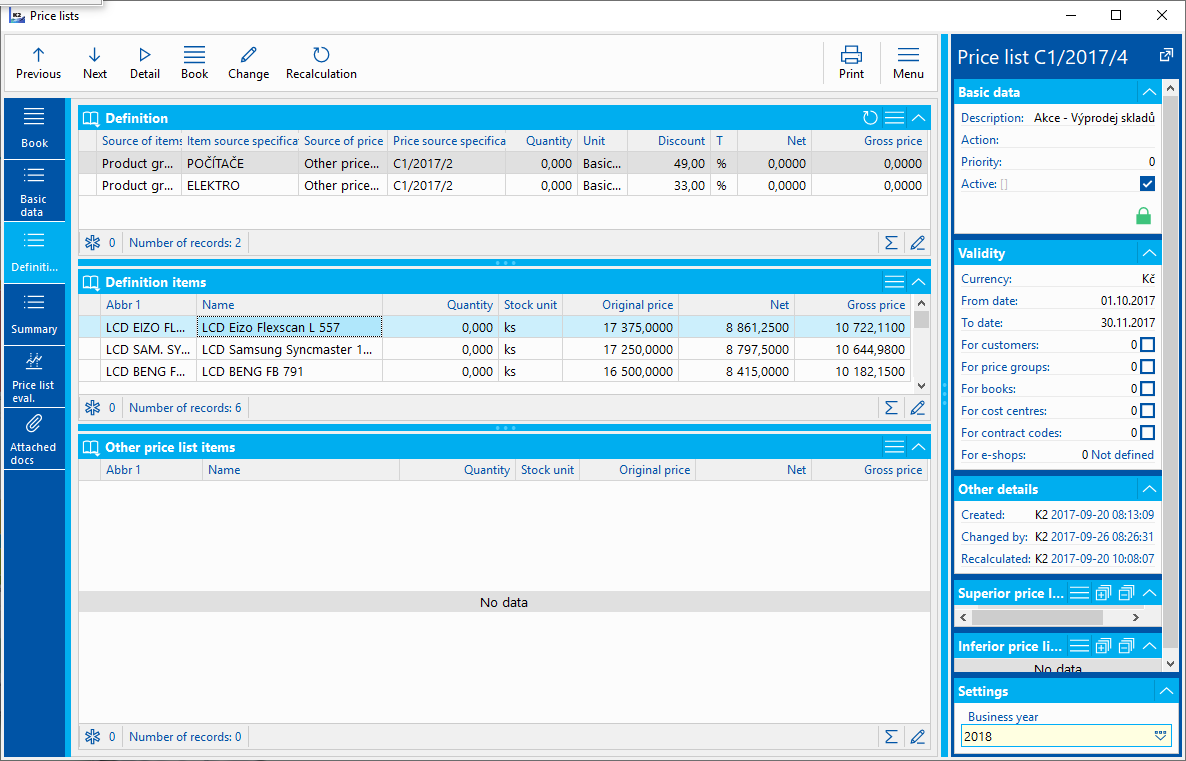1186x761 pixels.
Task: Switch to the Summary tab in sidebar
Action: pyautogui.click(x=34, y=313)
